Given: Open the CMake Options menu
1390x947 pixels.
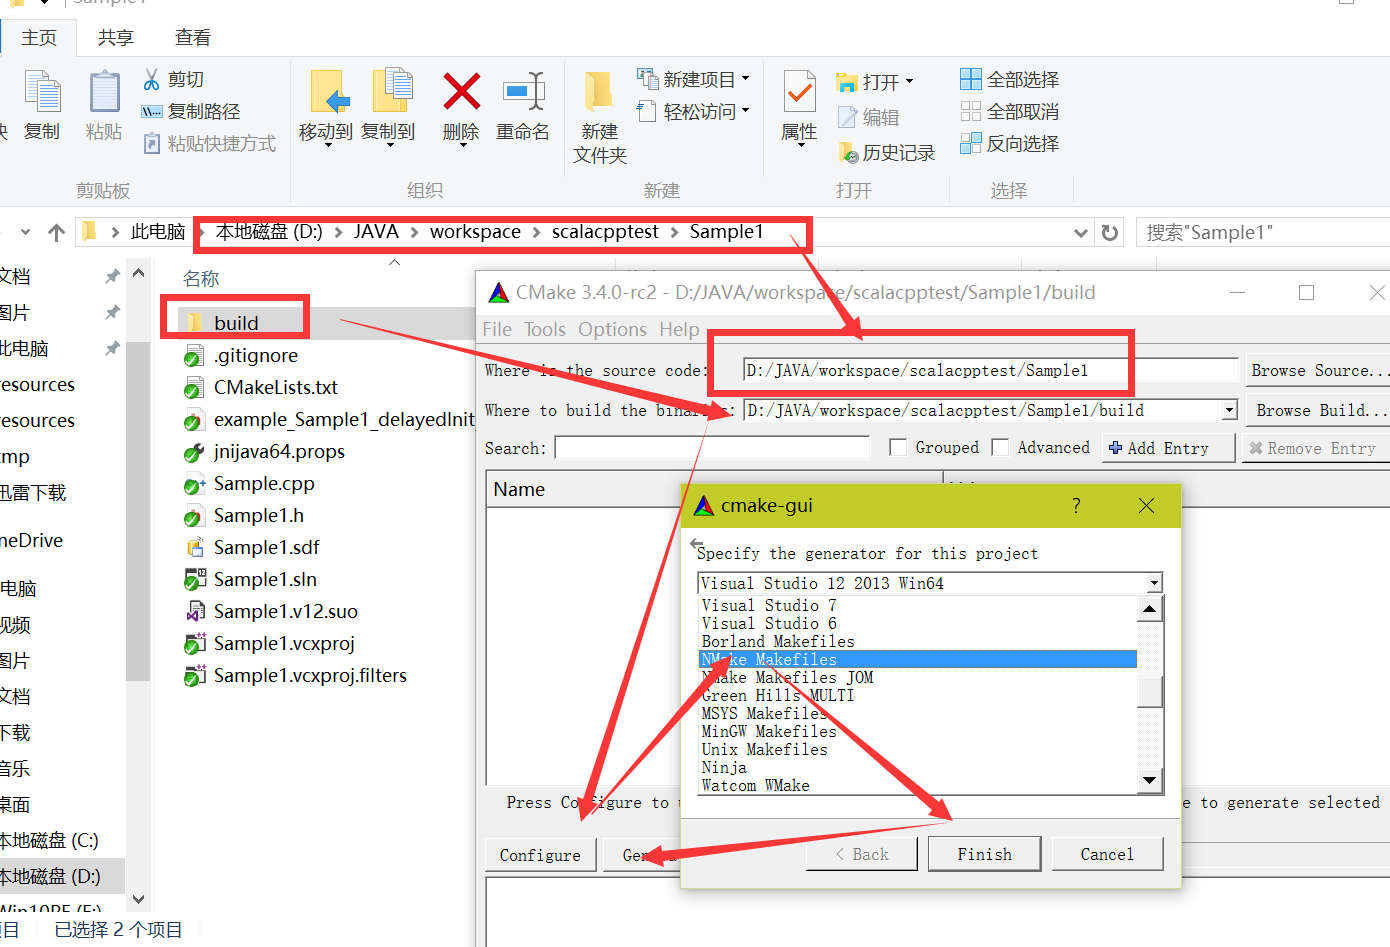Looking at the screenshot, I should pos(612,329).
